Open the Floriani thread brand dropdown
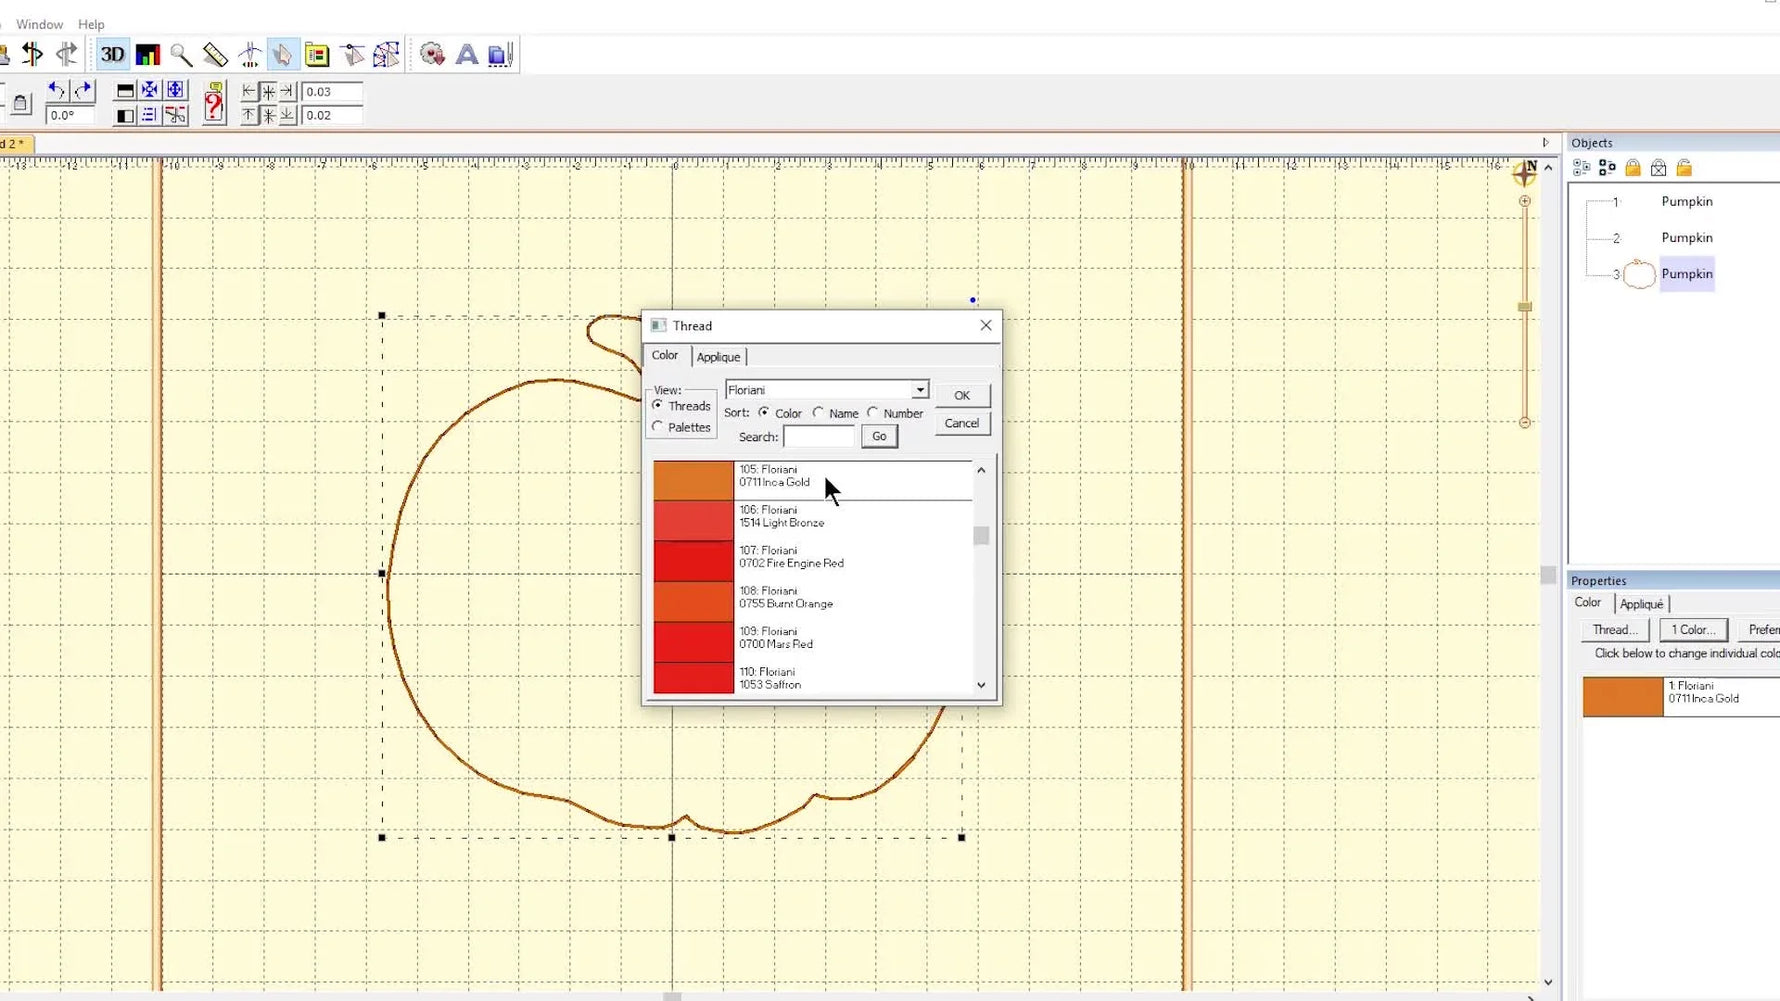Viewport: 1780px width, 1001px height. 919,389
